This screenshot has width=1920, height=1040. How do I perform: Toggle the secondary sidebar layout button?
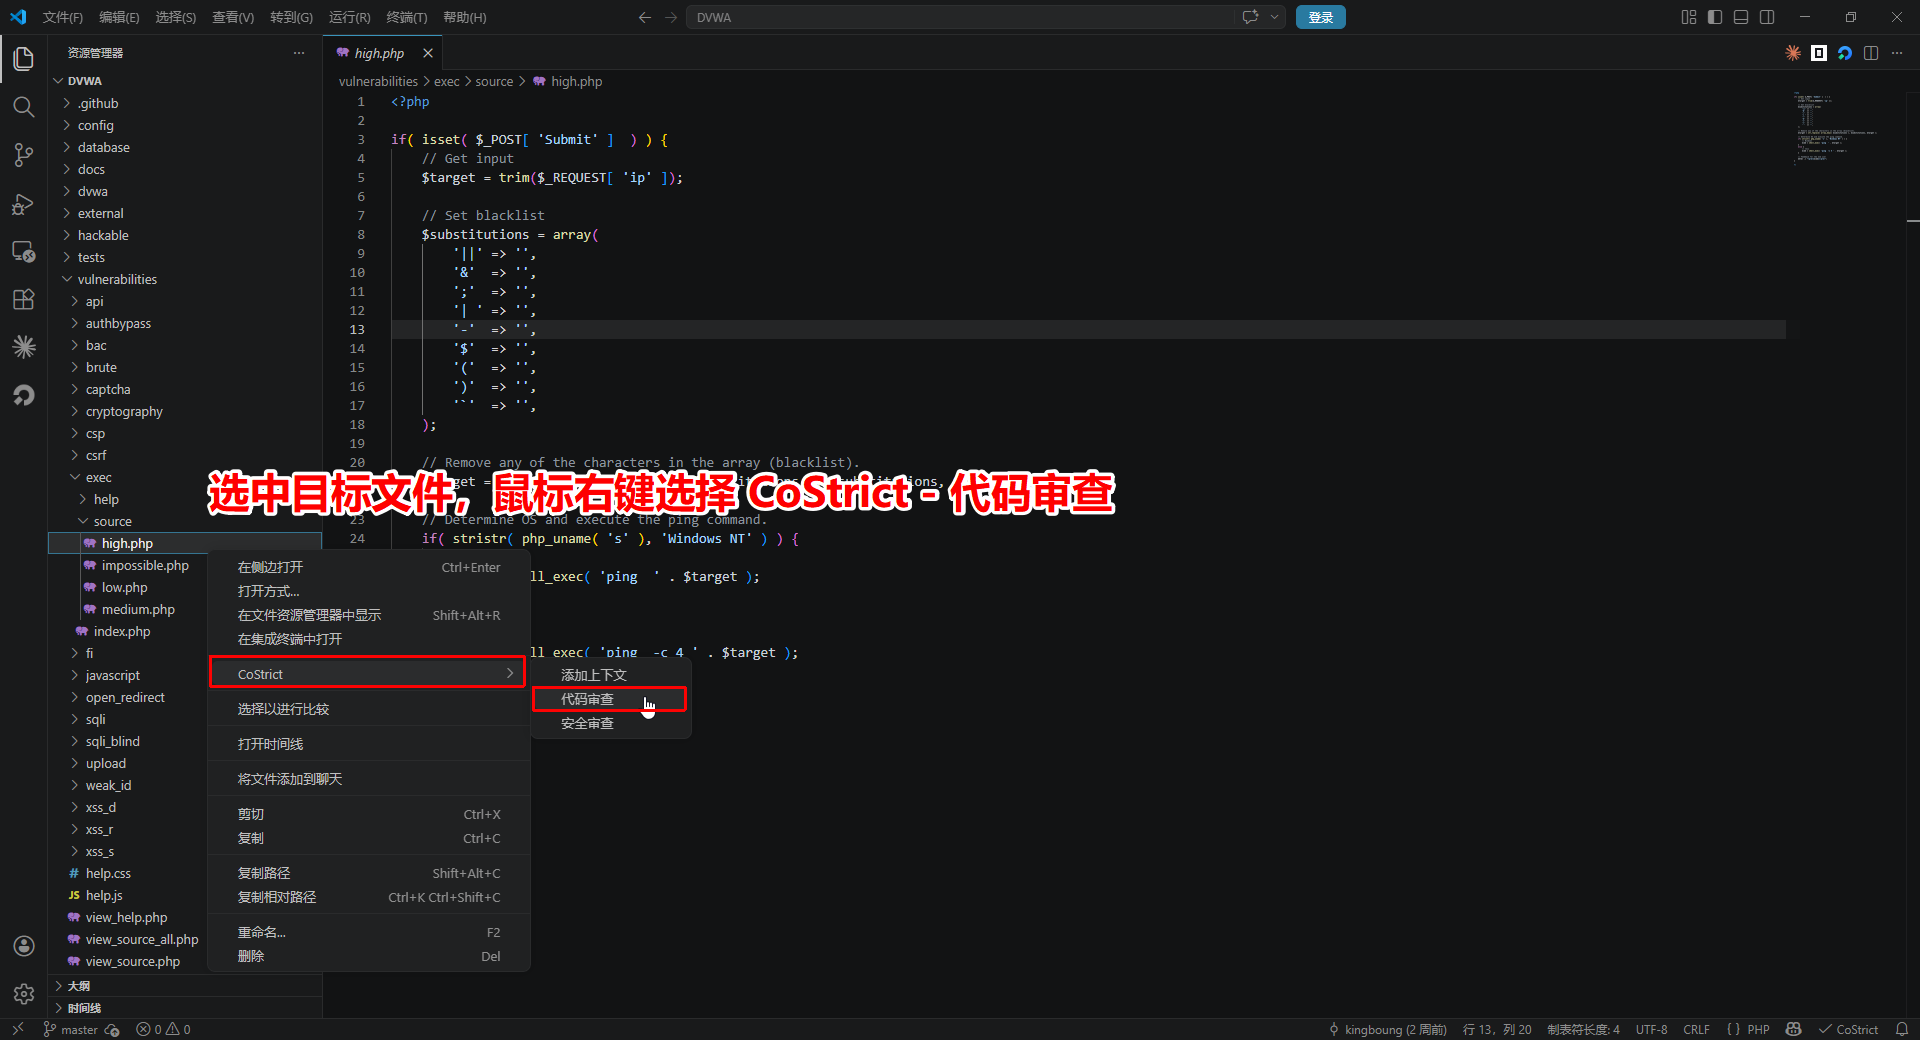[1767, 17]
